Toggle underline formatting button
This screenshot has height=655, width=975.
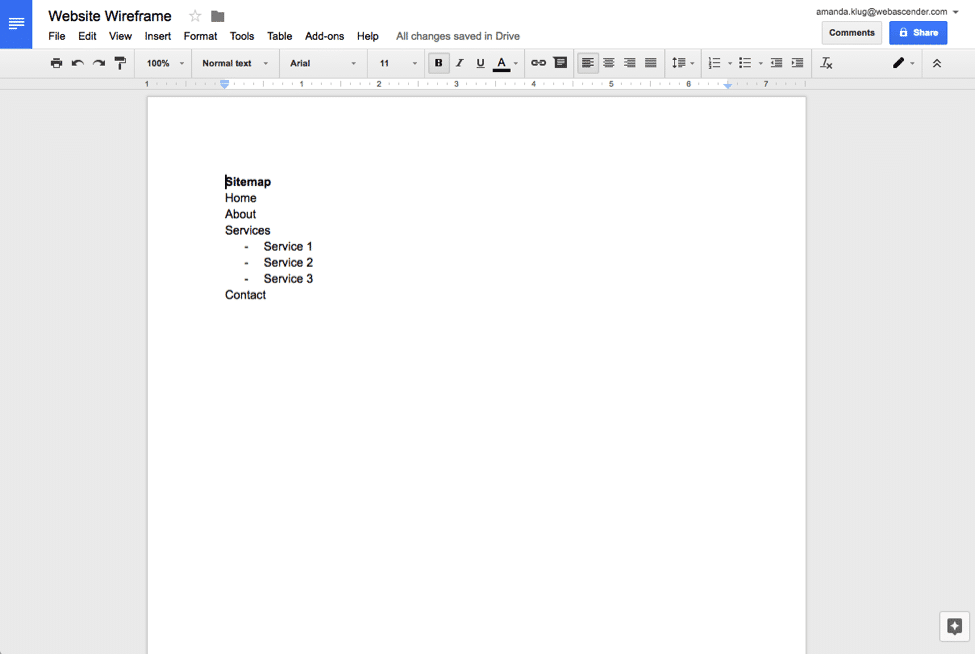pyautogui.click(x=480, y=63)
